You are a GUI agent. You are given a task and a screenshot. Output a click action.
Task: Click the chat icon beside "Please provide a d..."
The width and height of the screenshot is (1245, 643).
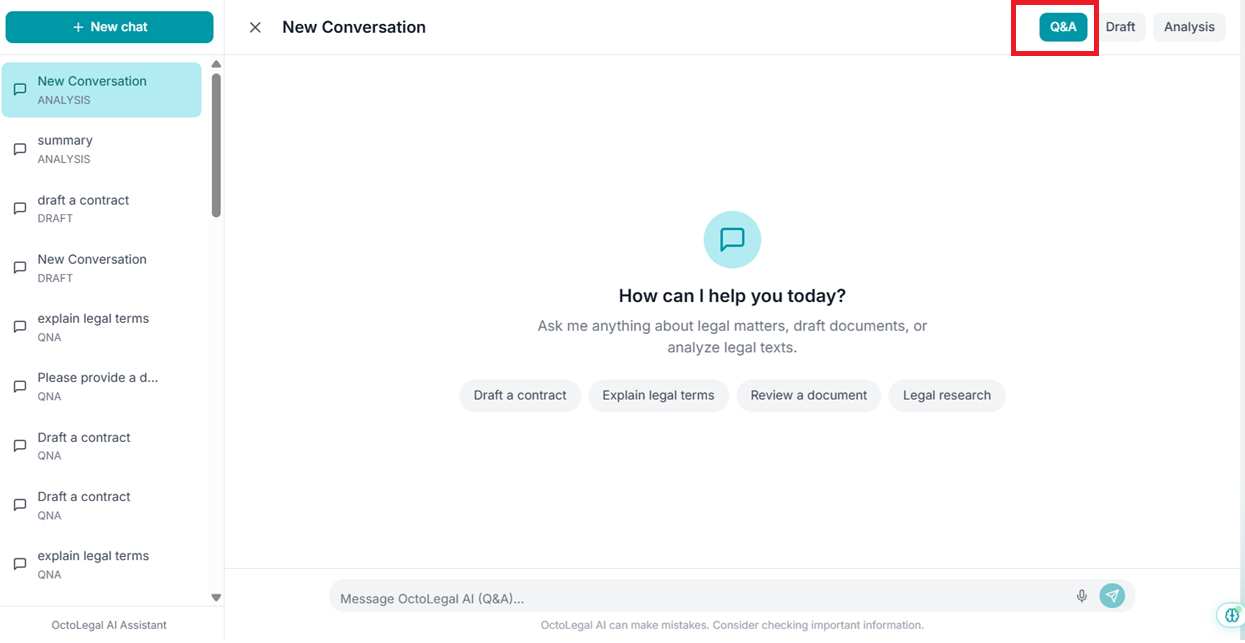tap(19, 386)
